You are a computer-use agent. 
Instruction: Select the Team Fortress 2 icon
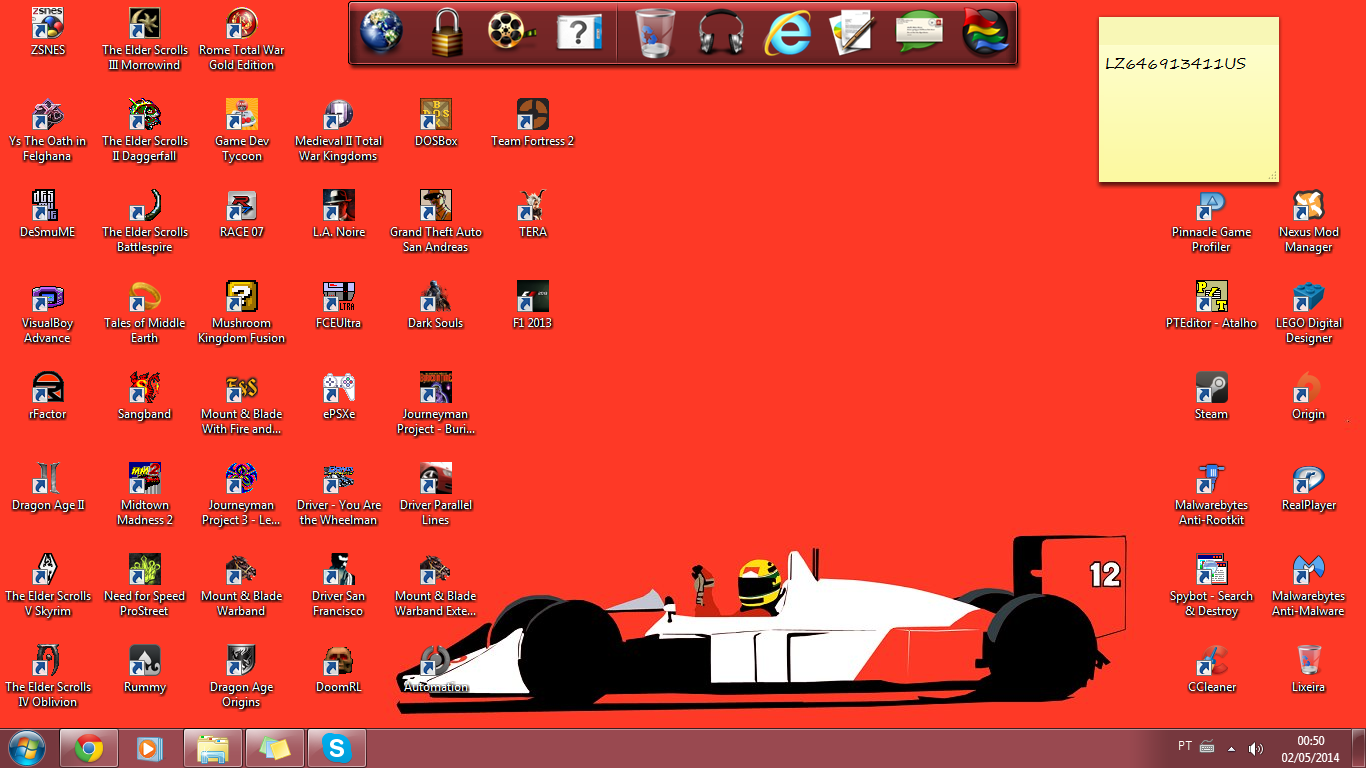[x=533, y=114]
